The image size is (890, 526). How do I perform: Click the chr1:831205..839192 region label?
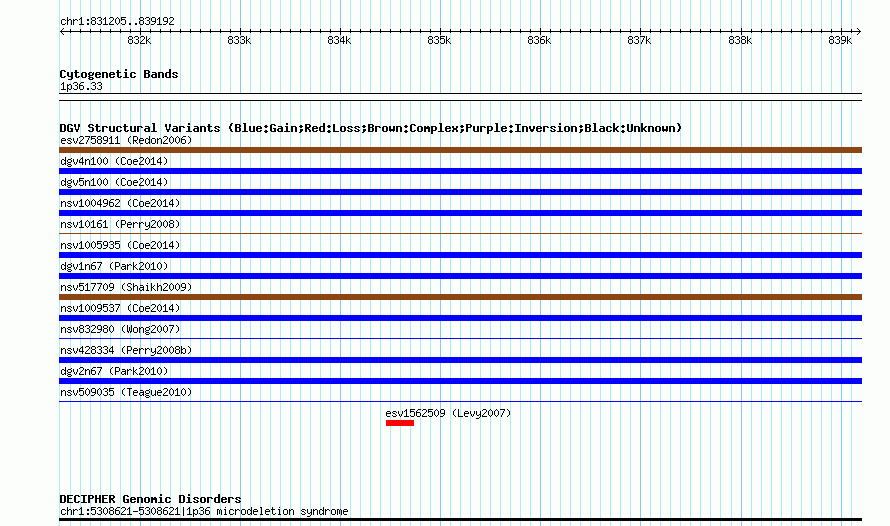point(117,21)
